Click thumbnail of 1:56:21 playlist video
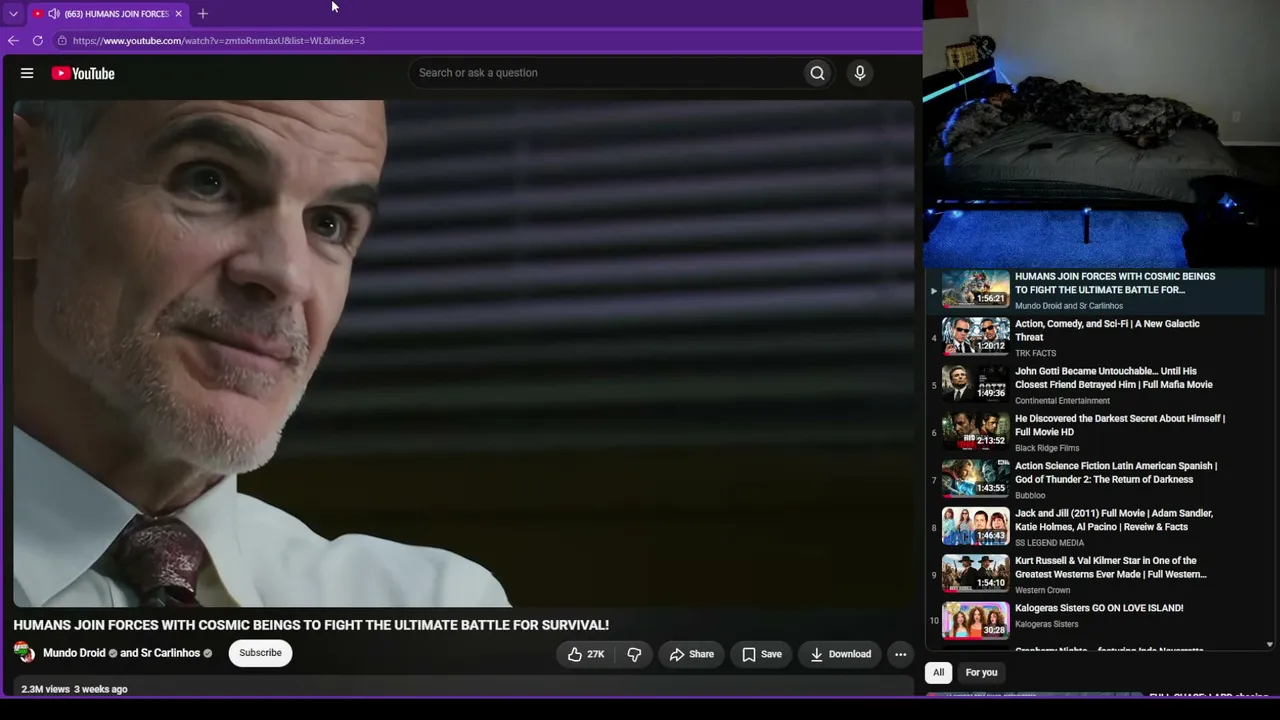The height and width of the screenshot is (720, 1280). [976, 289]
